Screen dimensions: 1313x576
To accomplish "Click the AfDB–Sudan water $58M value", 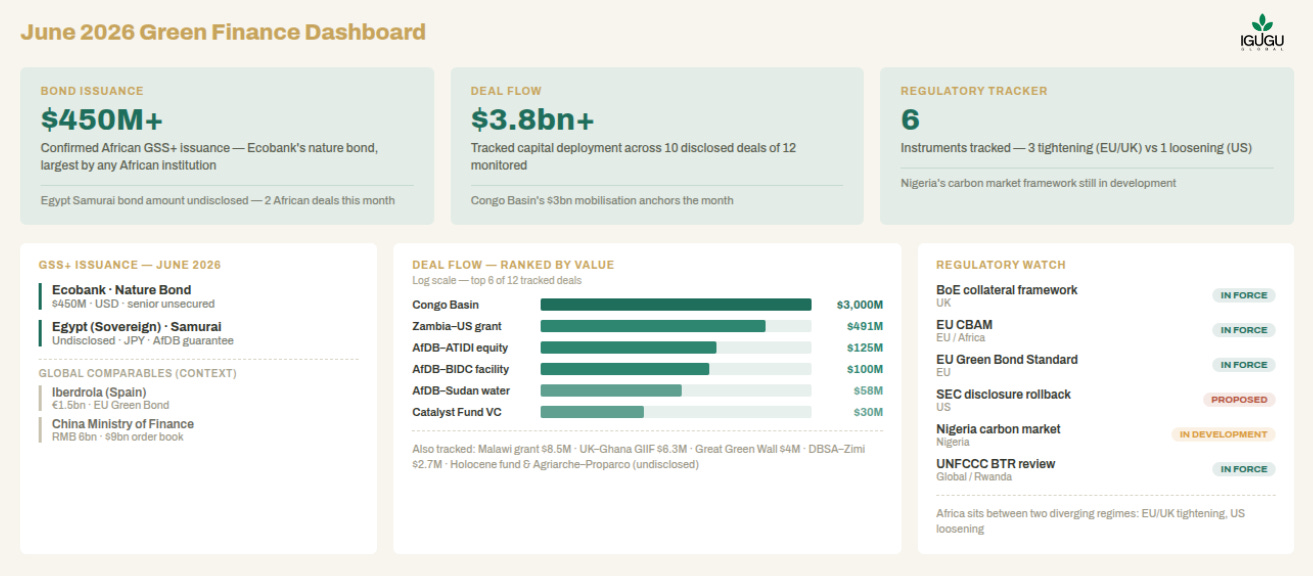I will click(868, 391).
